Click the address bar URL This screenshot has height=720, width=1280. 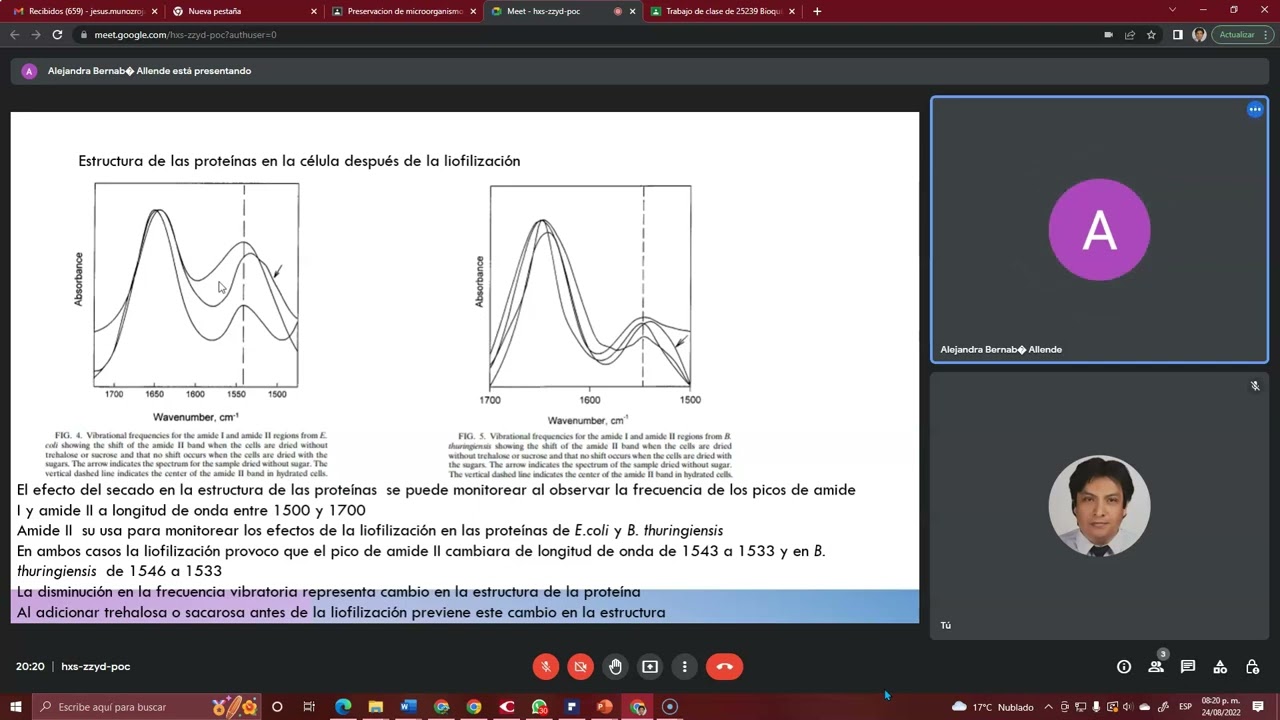185,34
